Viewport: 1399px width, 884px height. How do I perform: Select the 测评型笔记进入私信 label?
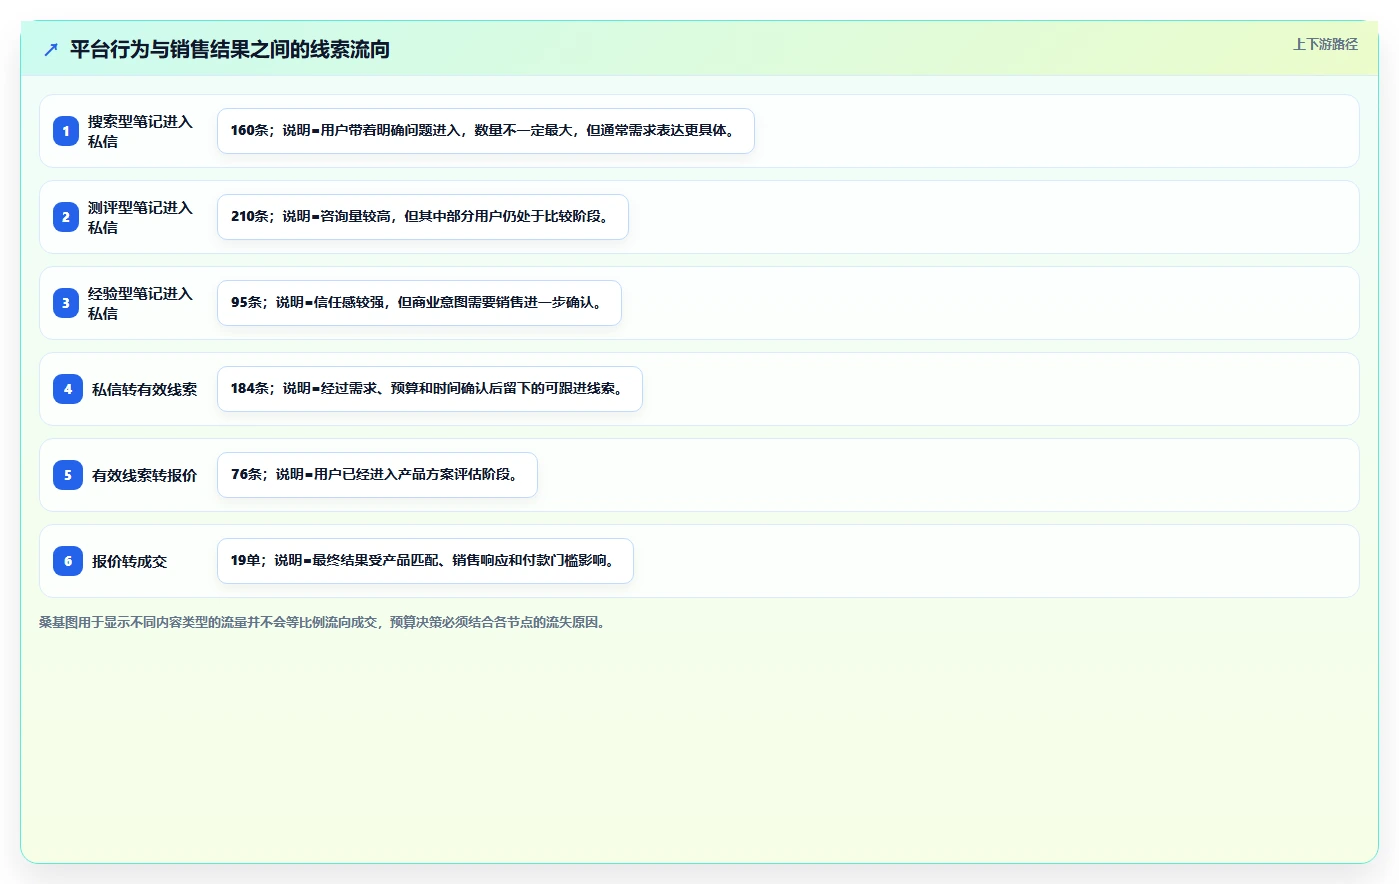click(x=140, y=217)
